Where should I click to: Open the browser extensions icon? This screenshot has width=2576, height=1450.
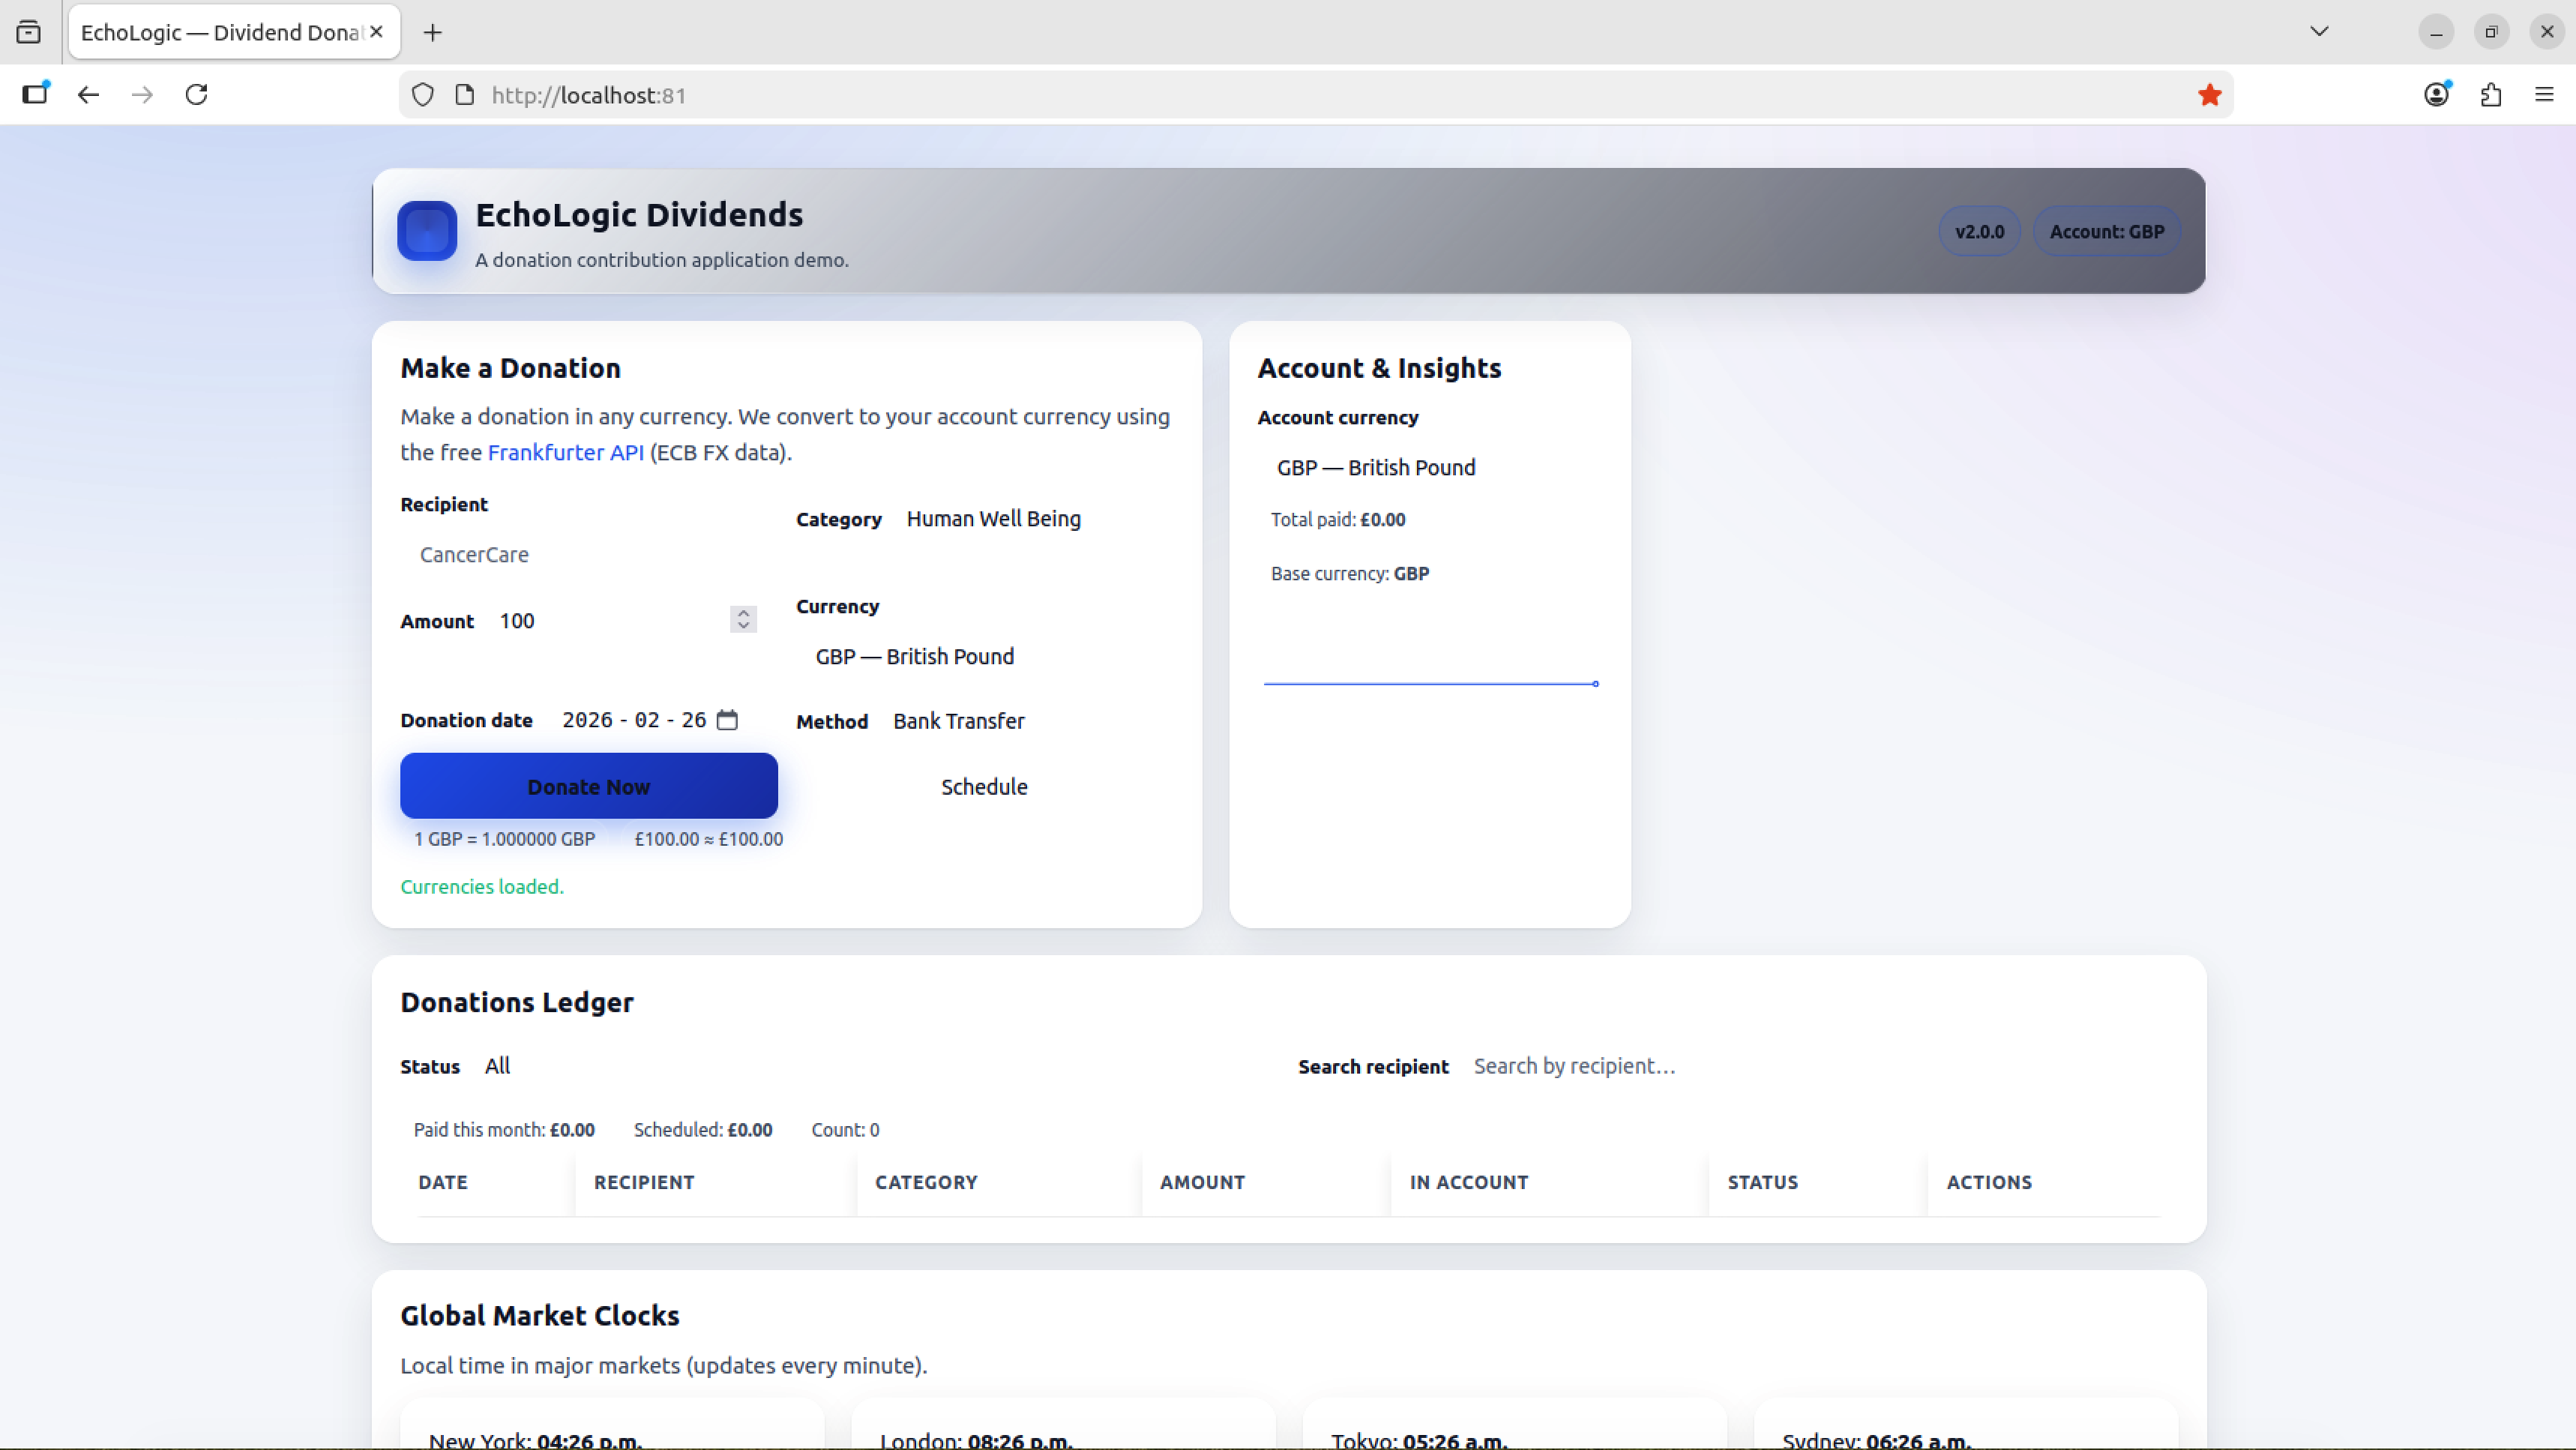(x=2490, y=95)
